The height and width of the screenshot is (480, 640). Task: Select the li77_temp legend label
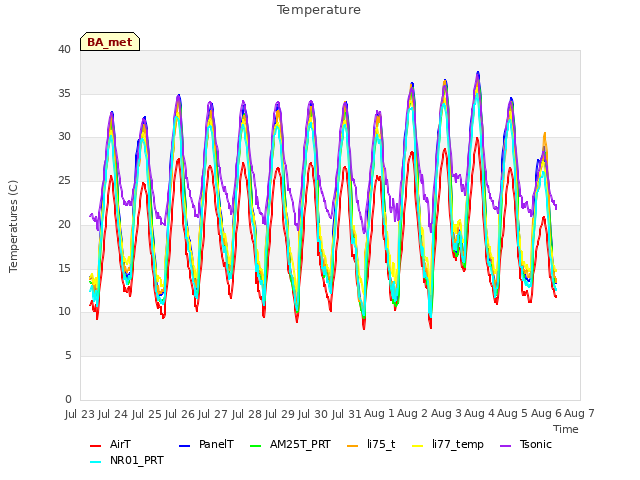pos(458,444)
